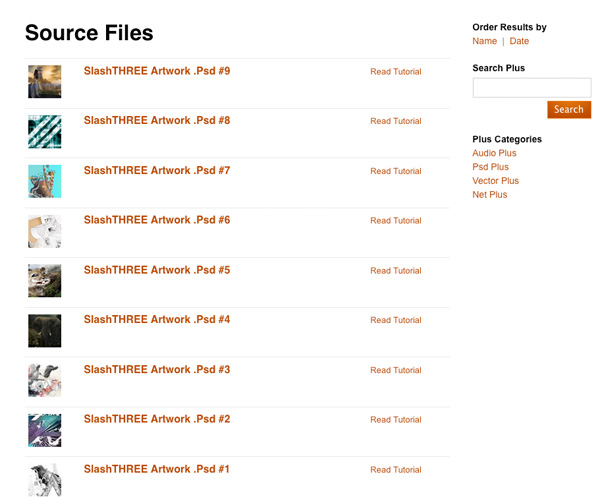This screenshot has width=600, height=499.
Task: Read Tutorial for Artwork .Psd #1
Action: (x=396, y=470)
